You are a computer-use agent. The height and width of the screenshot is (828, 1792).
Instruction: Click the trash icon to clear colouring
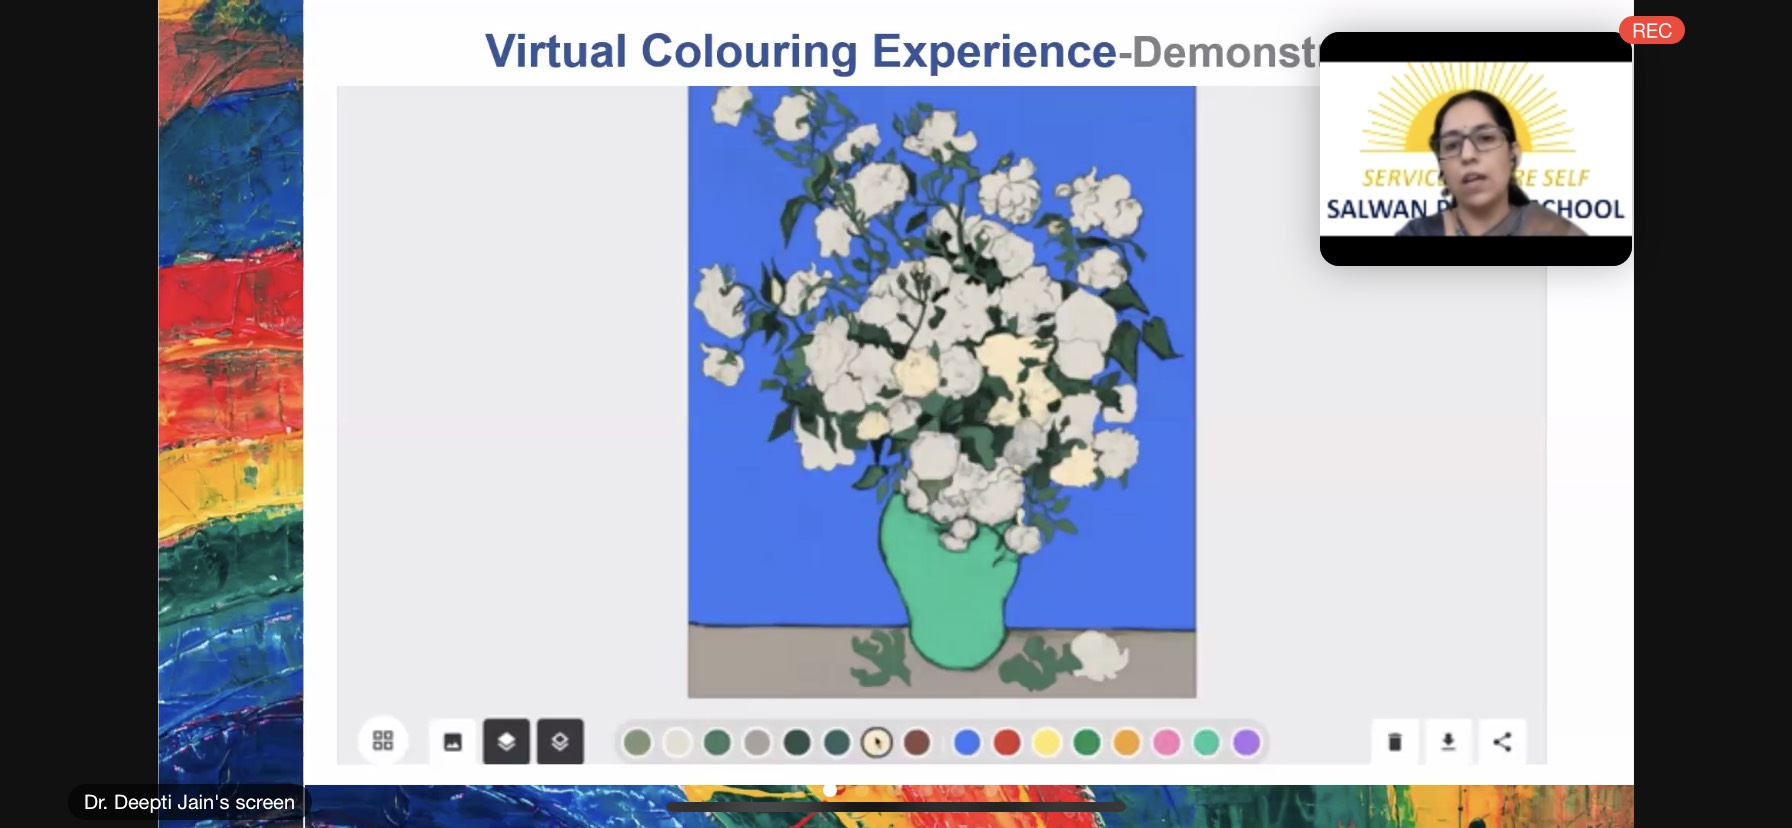tap(1395, 742)
